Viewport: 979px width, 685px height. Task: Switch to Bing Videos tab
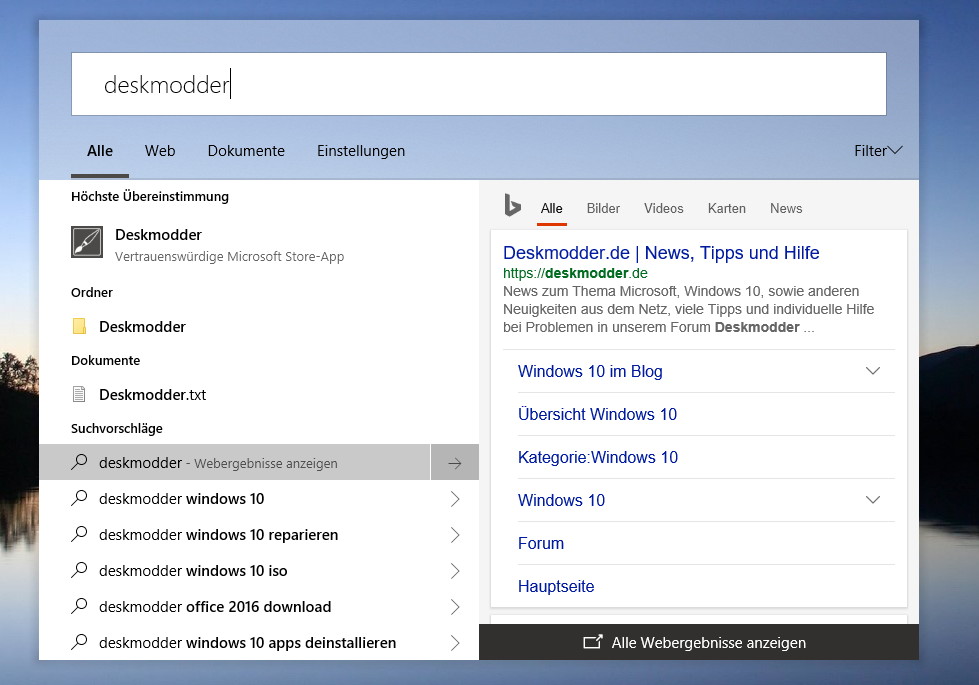(664, 209)
